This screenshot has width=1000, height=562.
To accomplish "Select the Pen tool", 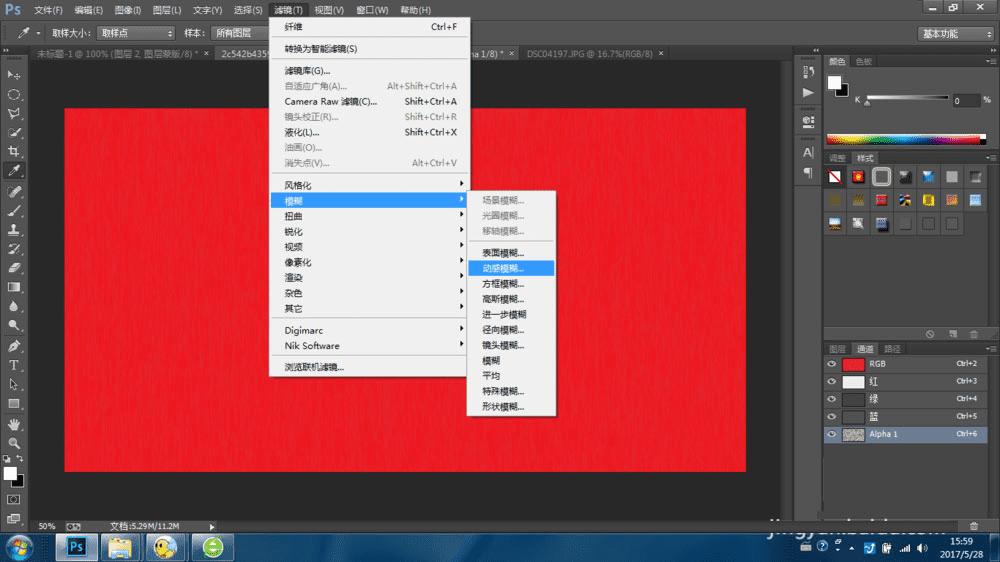I will (x=13, y=346).
